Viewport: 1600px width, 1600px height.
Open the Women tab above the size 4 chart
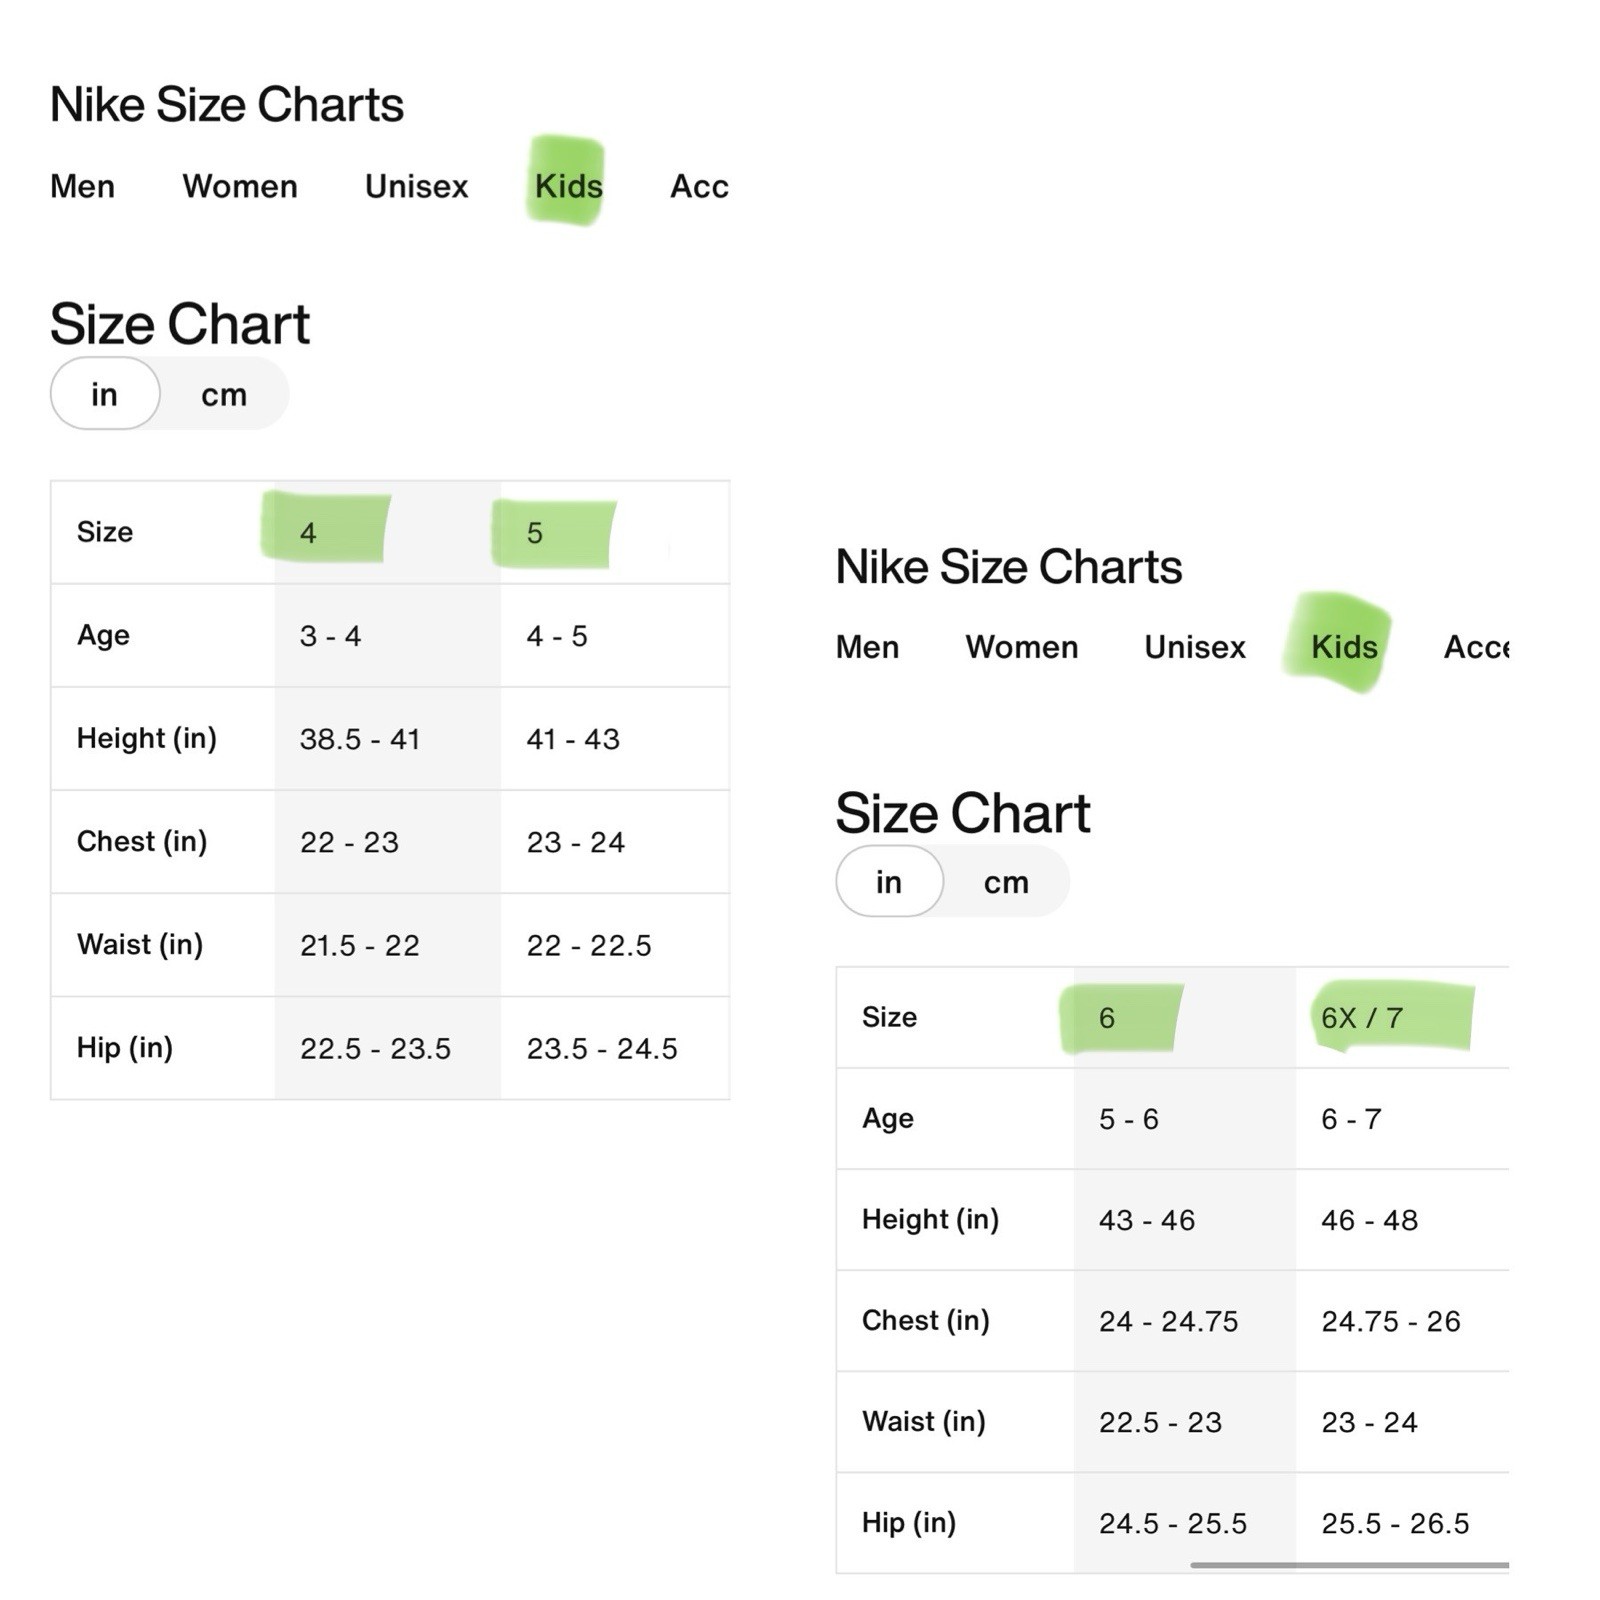[240, 187]
